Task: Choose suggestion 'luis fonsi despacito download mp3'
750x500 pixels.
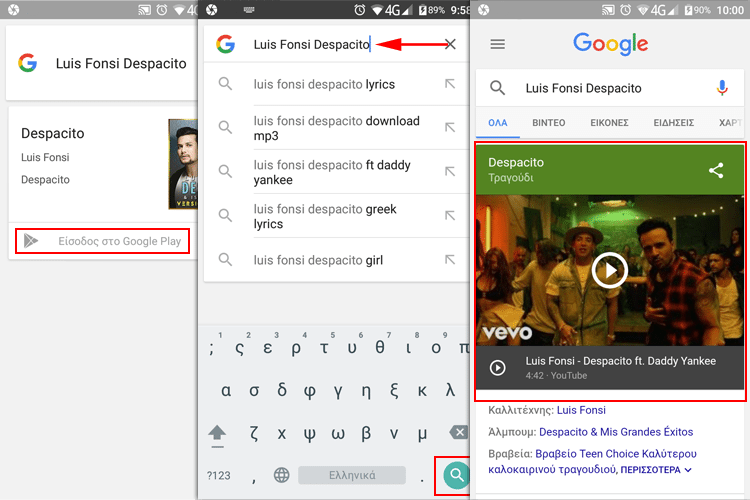Action: coord(336,128)
